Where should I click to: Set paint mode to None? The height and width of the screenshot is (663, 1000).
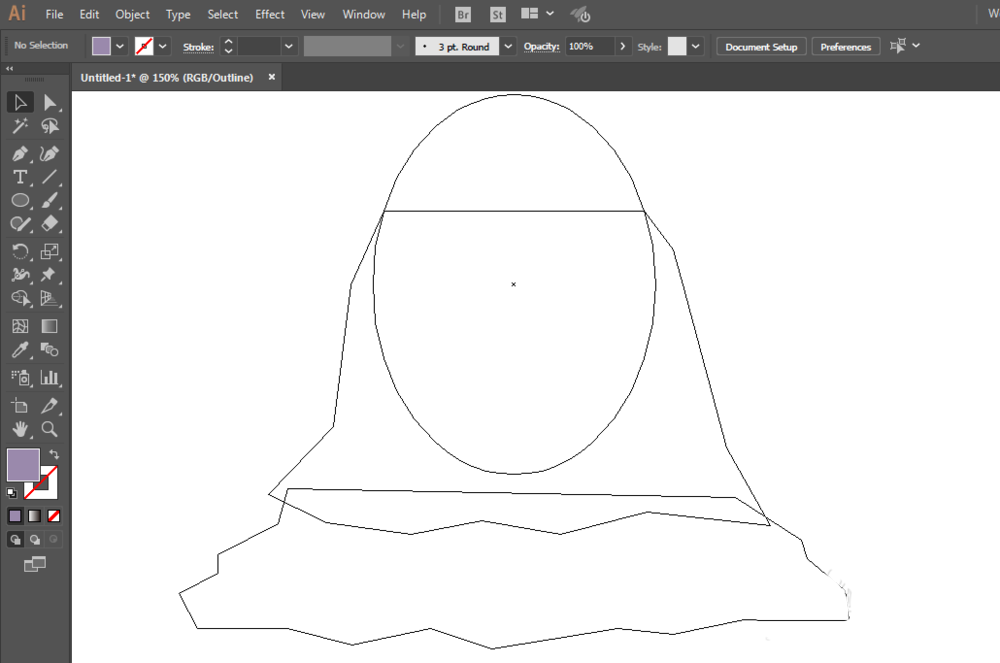coord(54,516)
